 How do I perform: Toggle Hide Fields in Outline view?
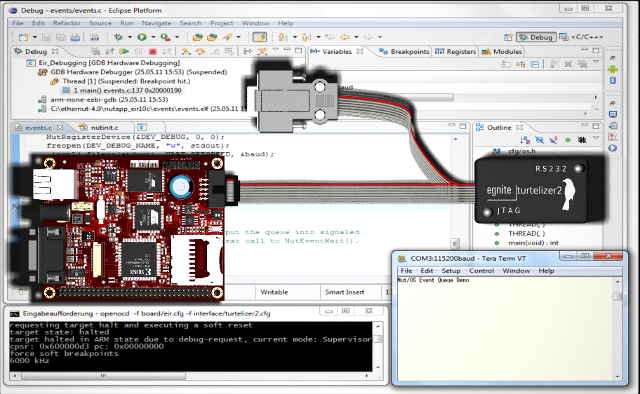click(x=539, y=140)
